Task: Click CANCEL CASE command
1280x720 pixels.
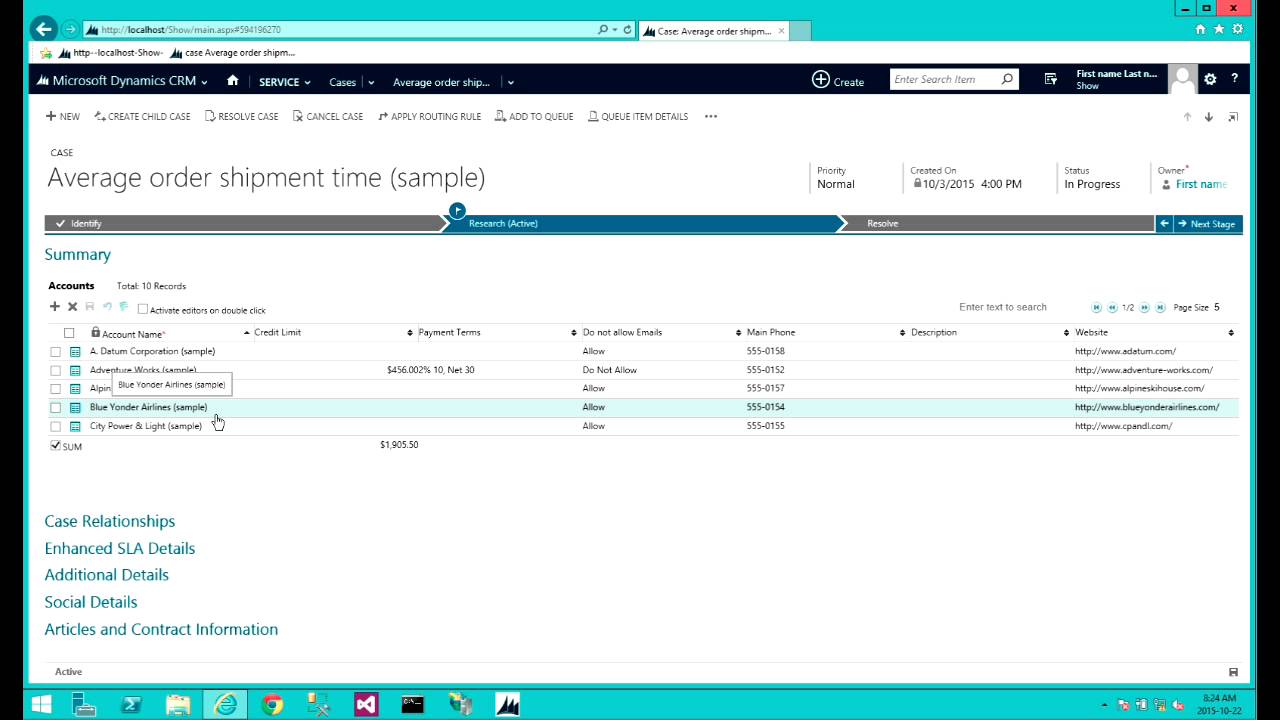Action: coord(328,117)
